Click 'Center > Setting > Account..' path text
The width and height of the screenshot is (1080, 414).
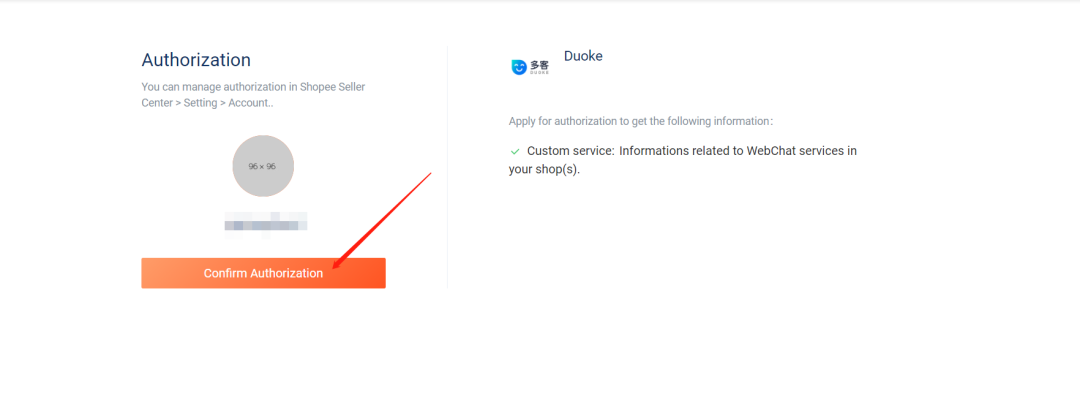pyautogui.click(x=208, y=103)
